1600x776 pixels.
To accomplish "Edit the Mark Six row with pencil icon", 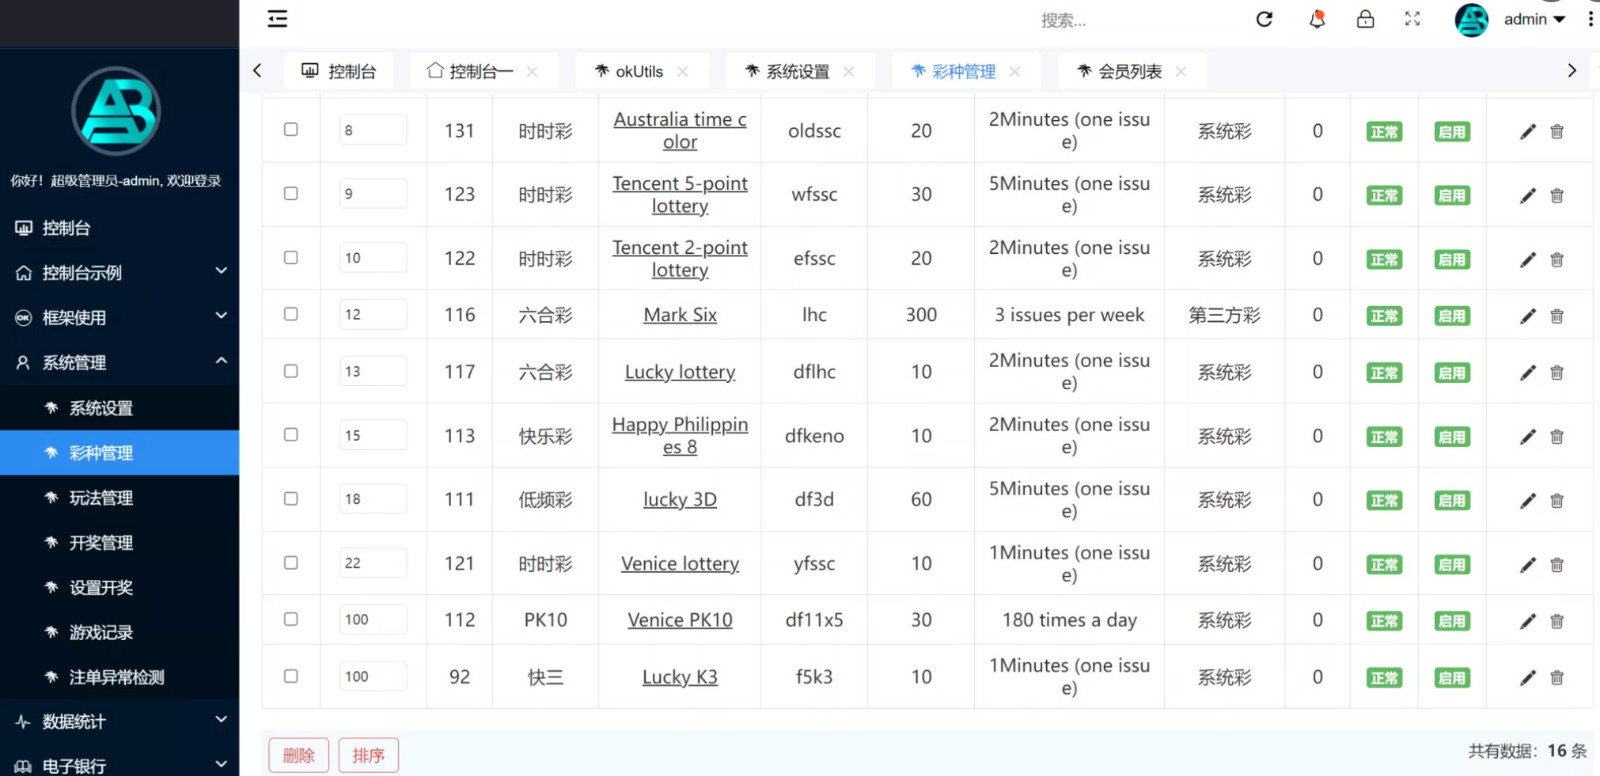I will point(1527,316).
